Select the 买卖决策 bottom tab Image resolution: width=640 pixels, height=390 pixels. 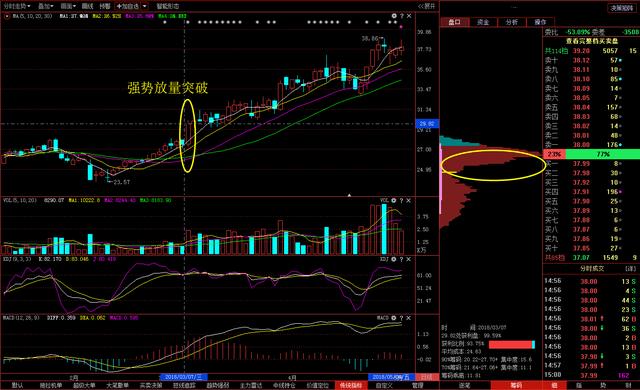point(151,385)
